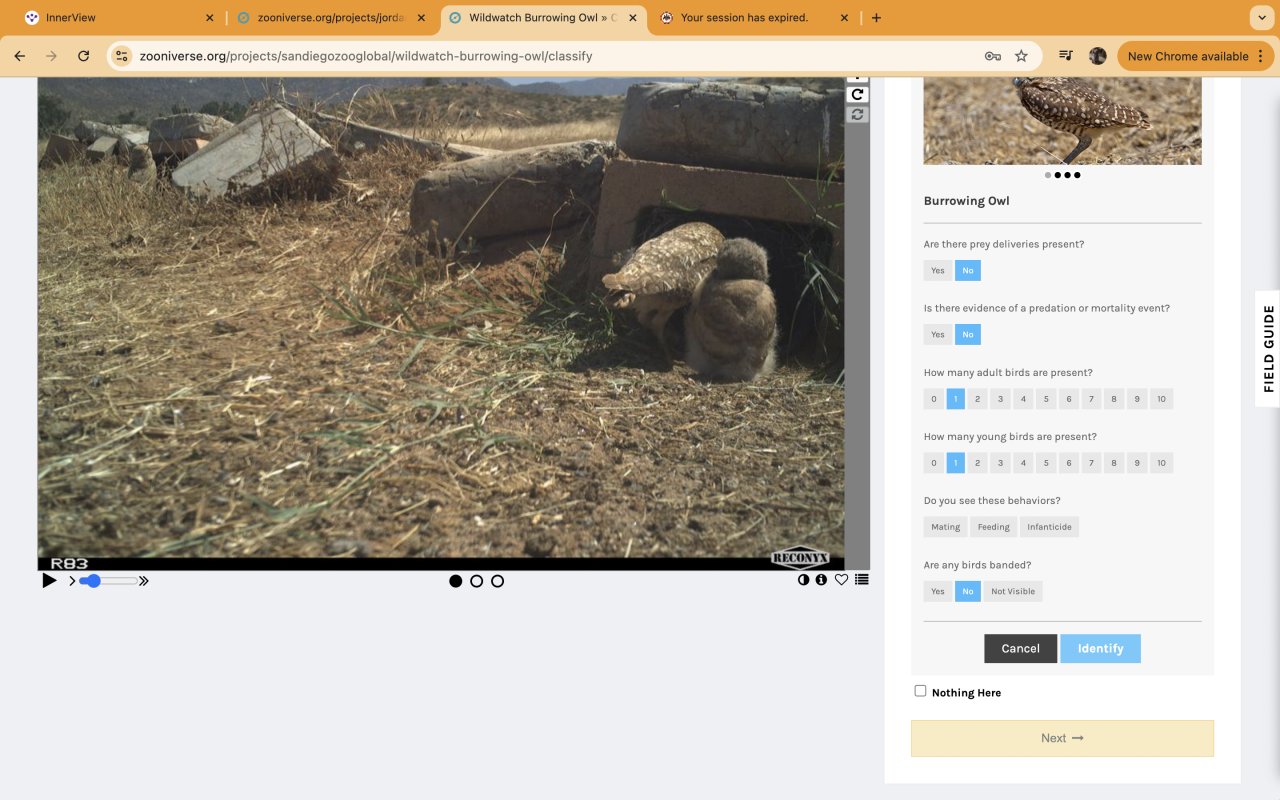Open a new browser tab
The height and width of the screenshot is (800, 1280).
click(x=876, y=17)
